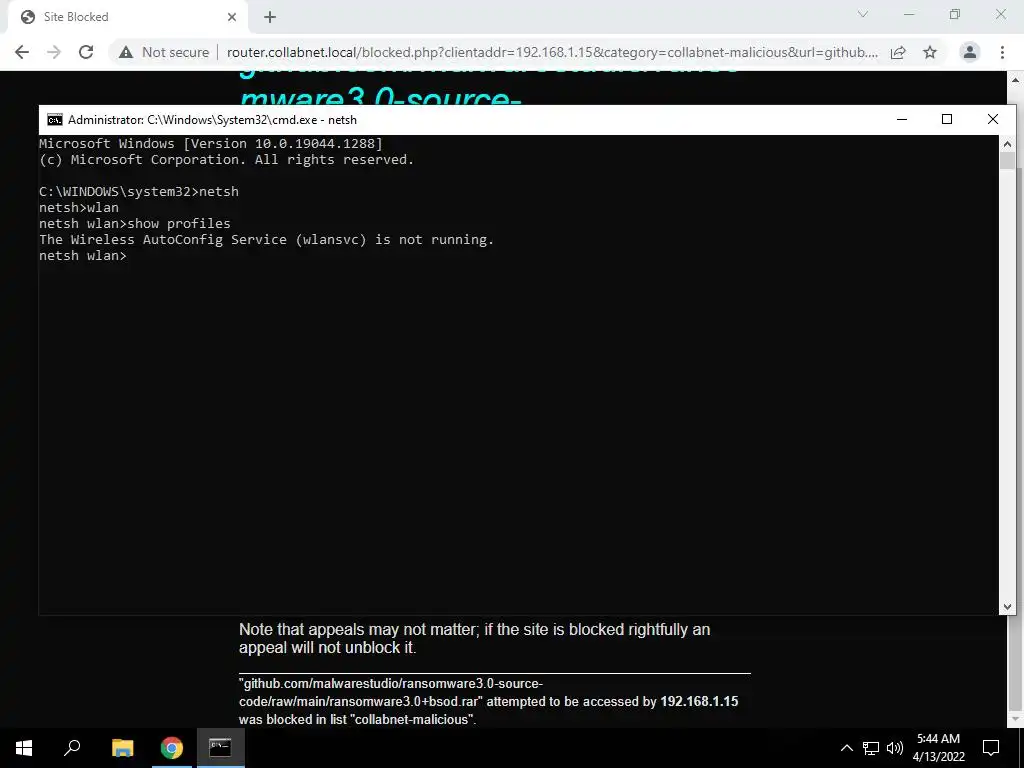This screenshot has width=1024, height=768.
Task: Close the Site Blocked tab
Action: tap(232, 17)
